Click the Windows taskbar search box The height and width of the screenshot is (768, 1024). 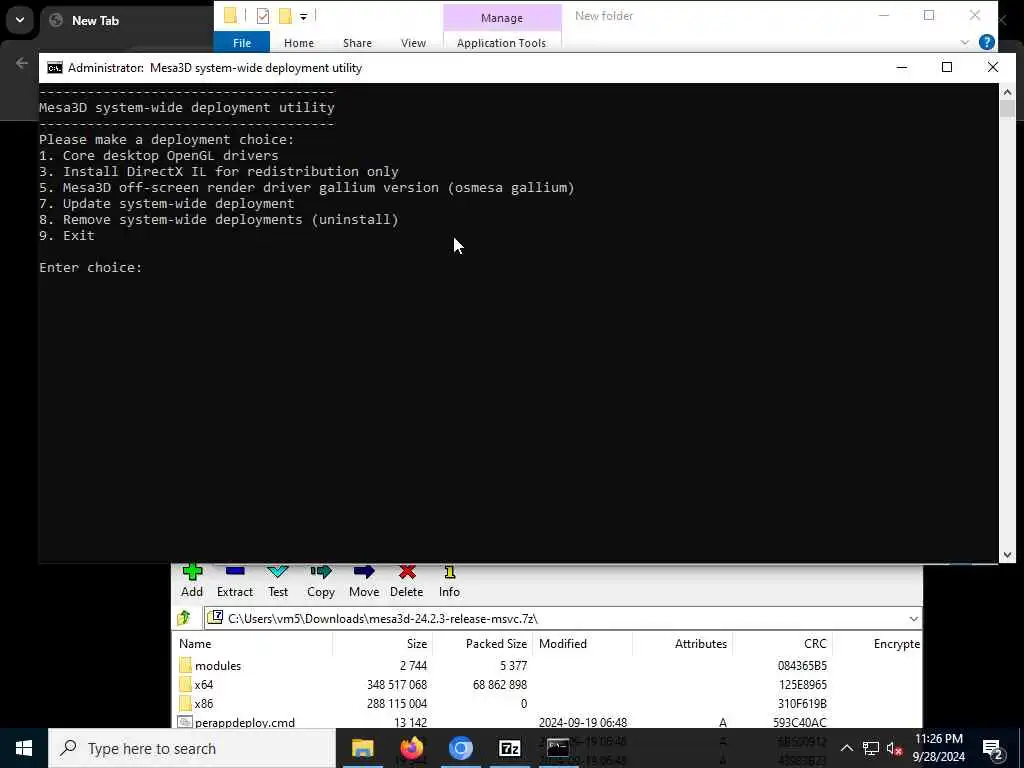pos(192,748)
